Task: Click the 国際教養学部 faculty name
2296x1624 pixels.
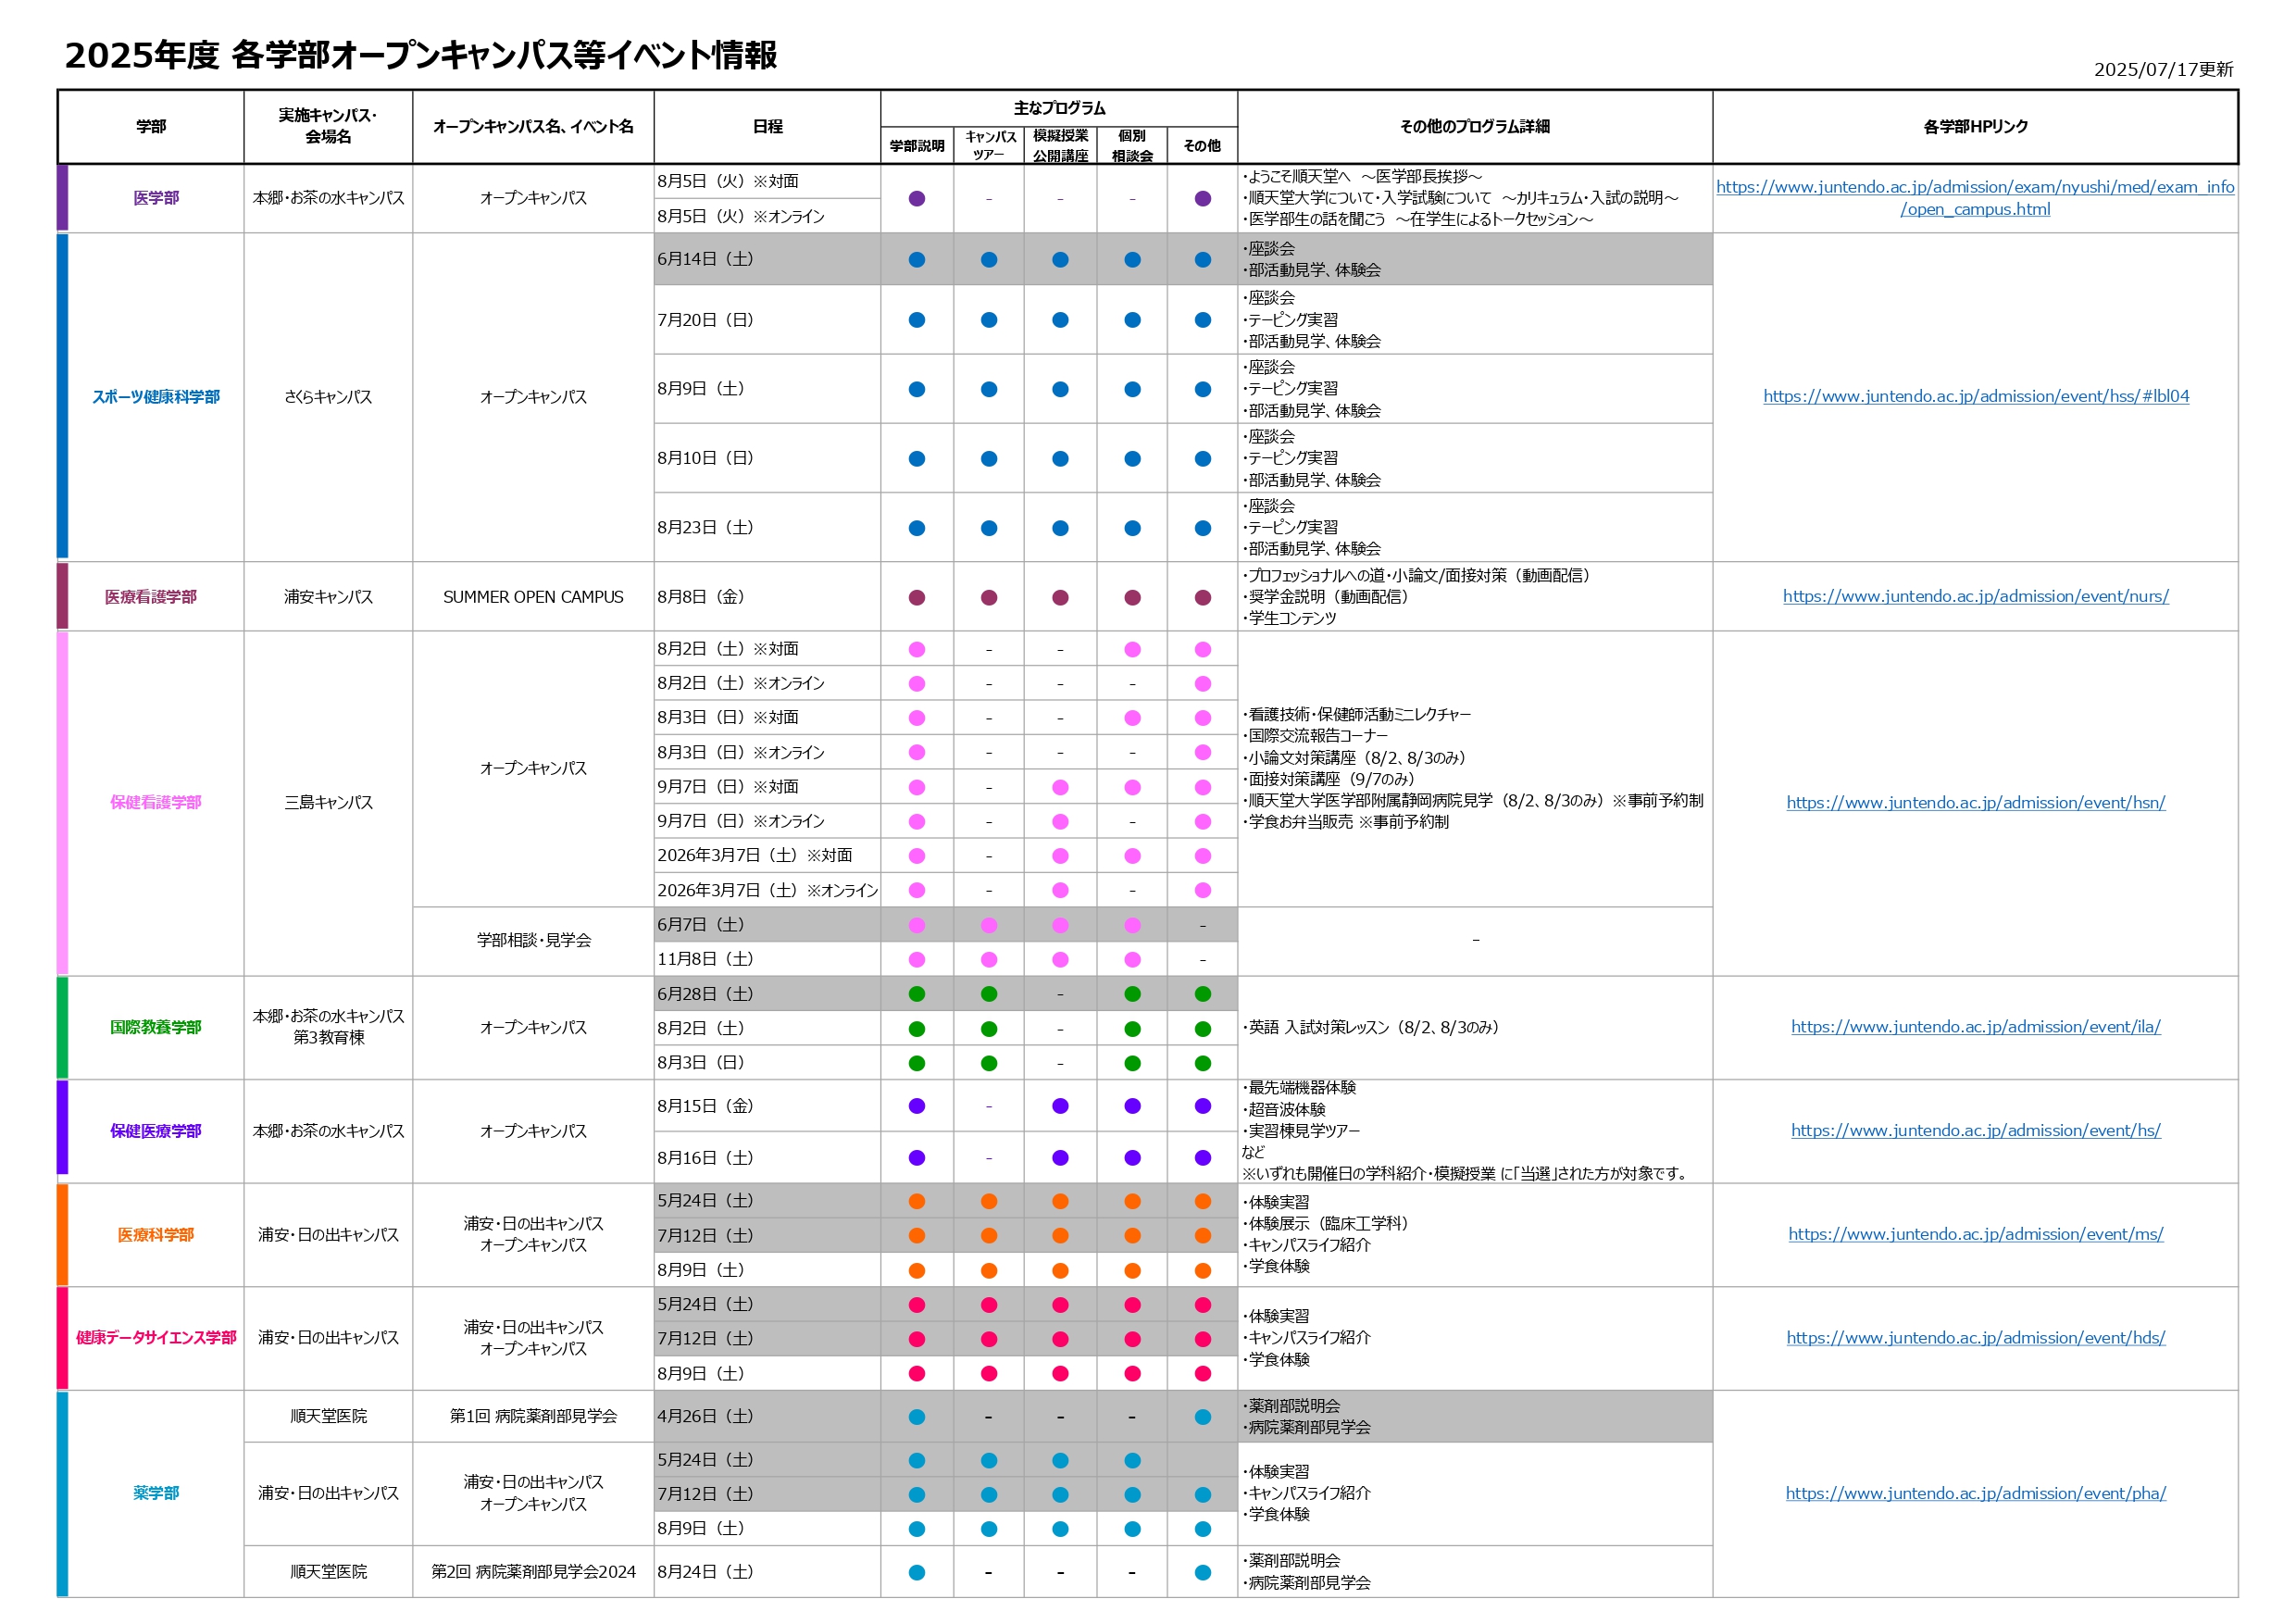Action: (x=156, y=1027)
